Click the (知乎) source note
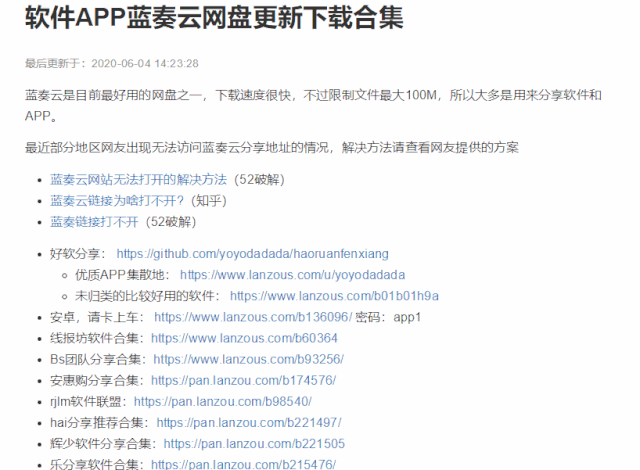Screen dimensions: 640x470 [x=209, y=201]
